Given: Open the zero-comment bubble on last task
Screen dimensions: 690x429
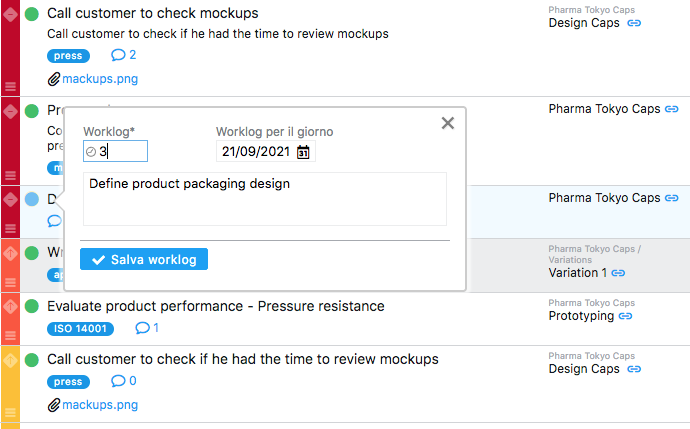Looking at the screenshot, I should 123,381.
